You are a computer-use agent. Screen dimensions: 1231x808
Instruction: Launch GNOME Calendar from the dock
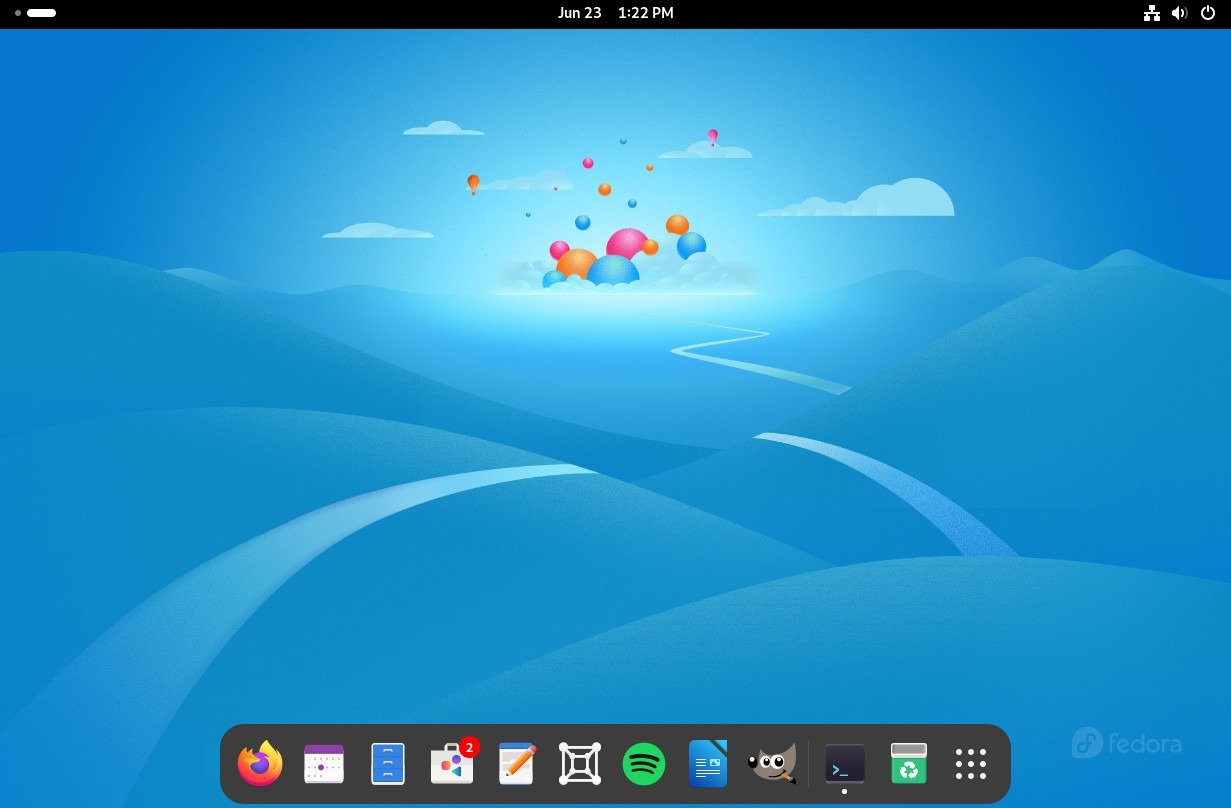(323, 763)
